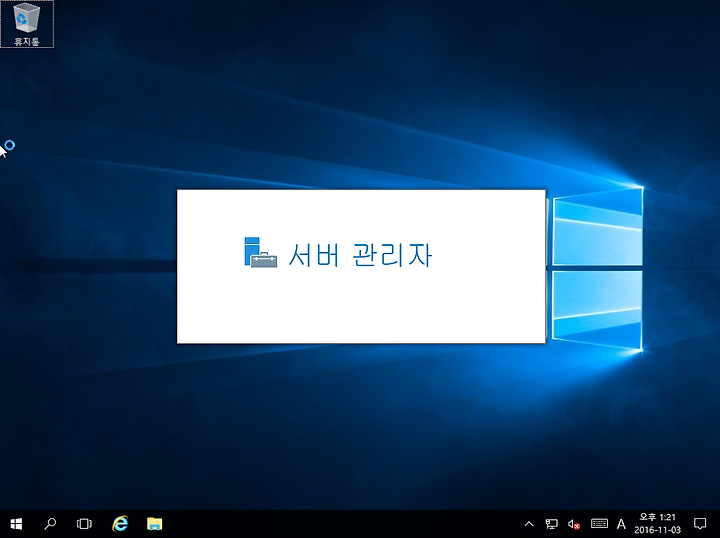Screen dimensions: 720x538
Task: Click the network status tray icon
Action: pos(551,524)
